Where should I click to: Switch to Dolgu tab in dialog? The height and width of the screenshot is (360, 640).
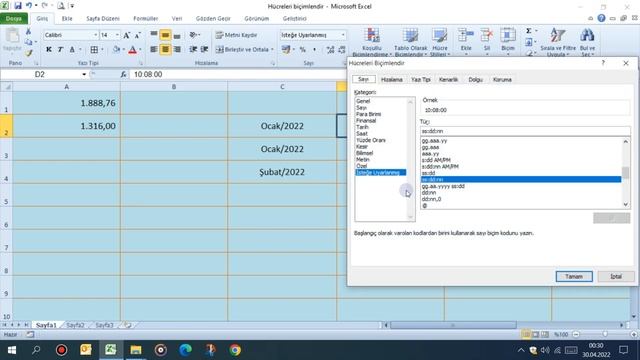(476, 80)
